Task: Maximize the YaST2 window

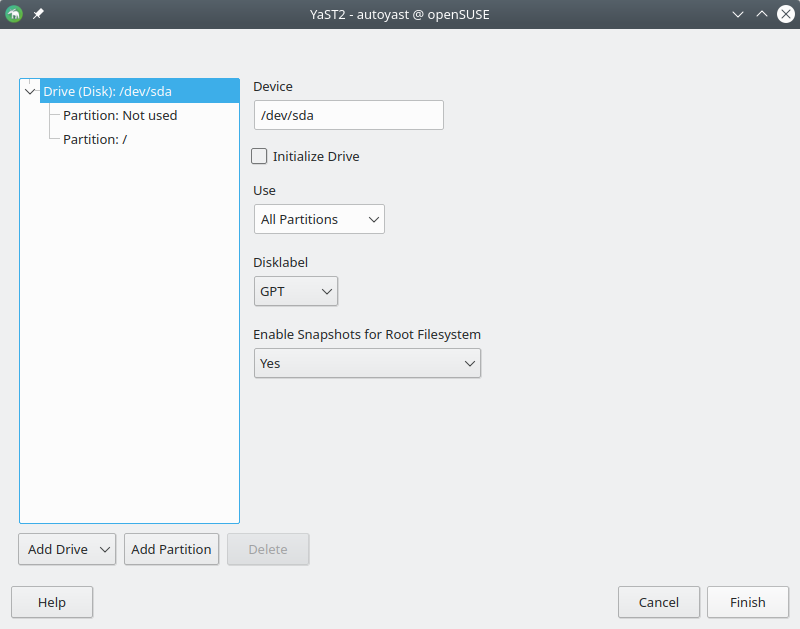Action: (761, 14)
